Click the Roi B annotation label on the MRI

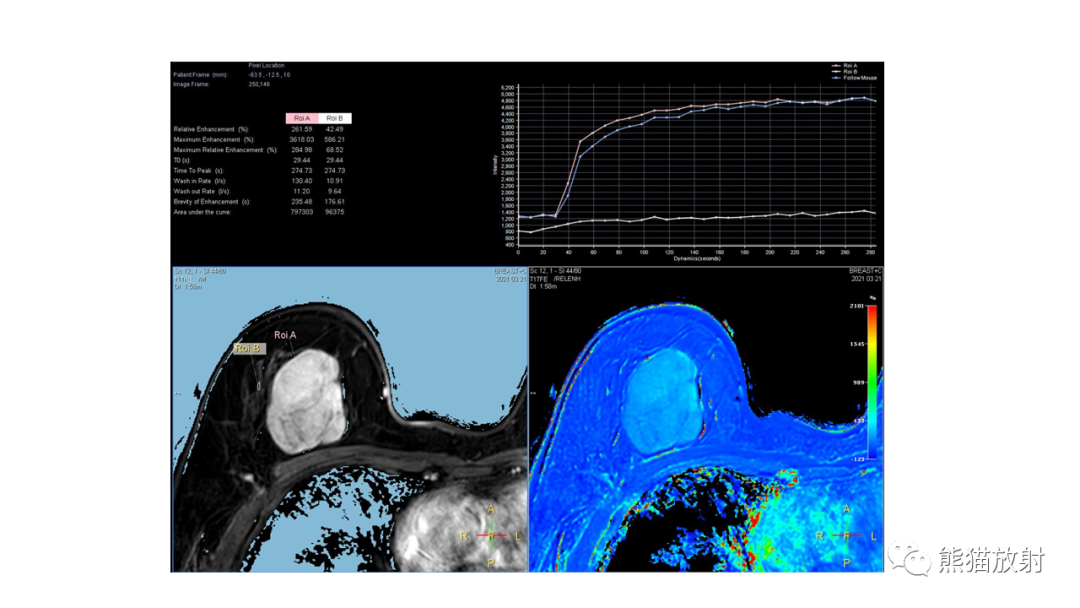coord(249,348)
